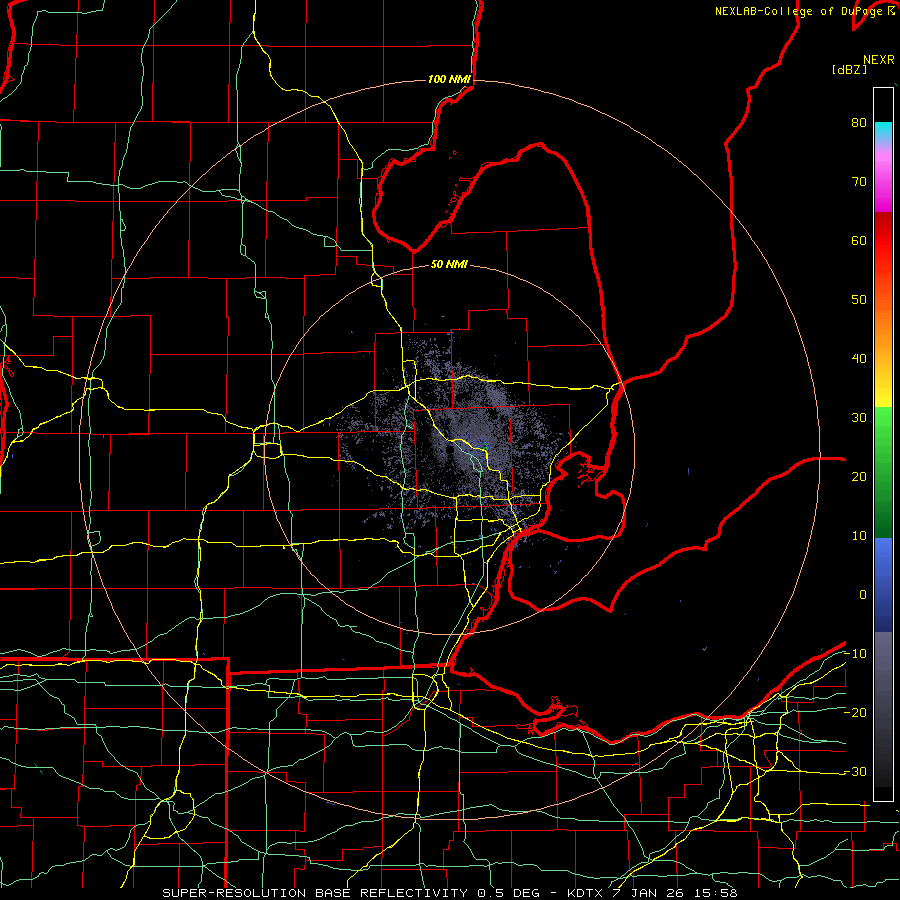This screenshot has width=900, height=900.
Task: Click the 'KDTX' radar site identifier in caption
Action: click(587, 893)
